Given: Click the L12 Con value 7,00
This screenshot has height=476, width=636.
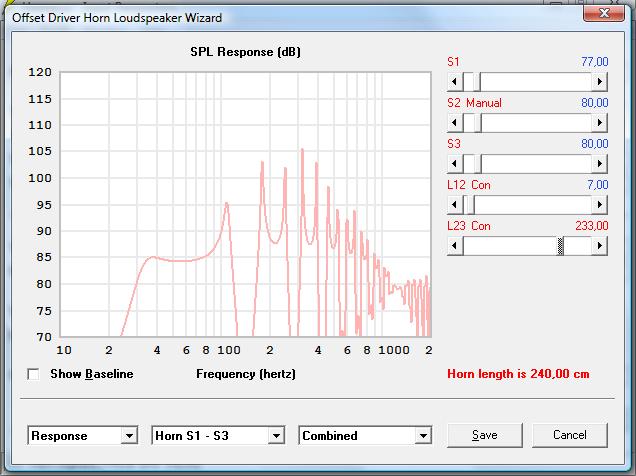Looking at the screenshot, I should [597, 185].
